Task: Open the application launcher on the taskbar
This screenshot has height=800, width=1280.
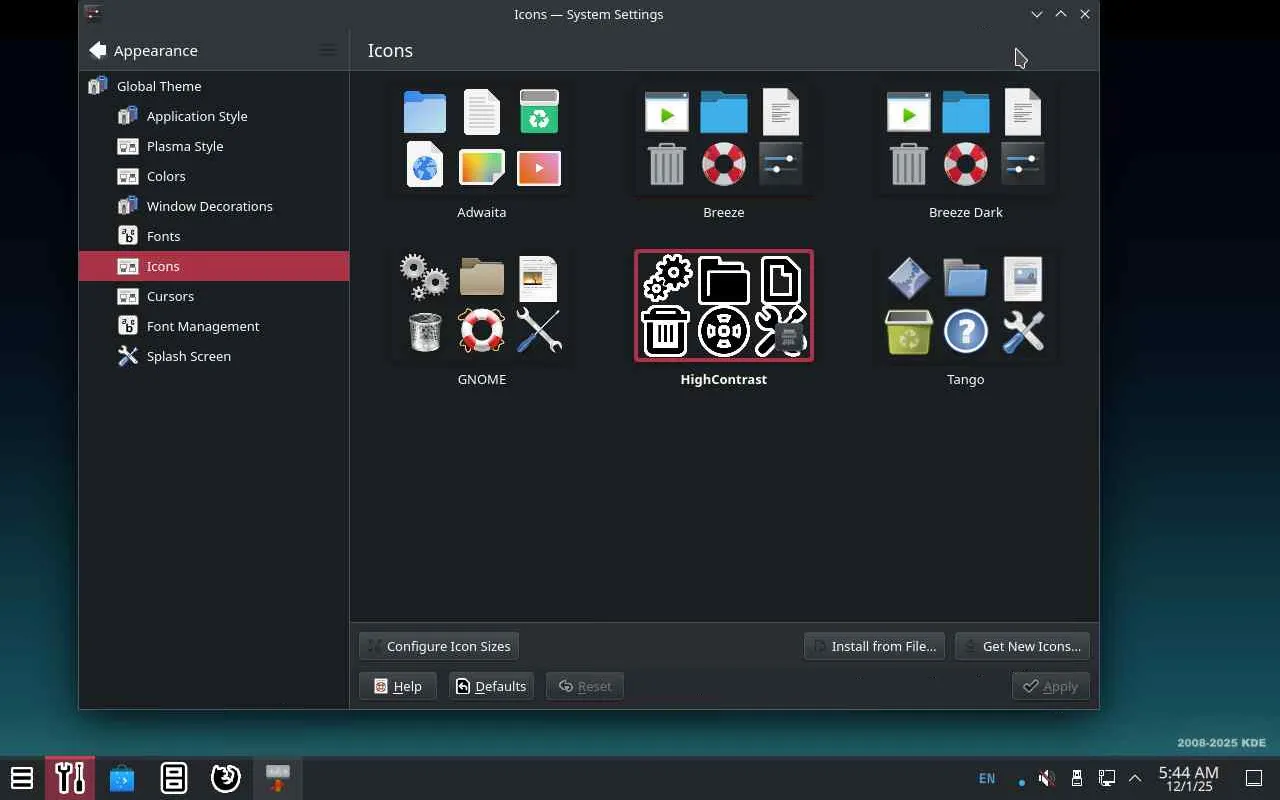Action: point(22,778)
